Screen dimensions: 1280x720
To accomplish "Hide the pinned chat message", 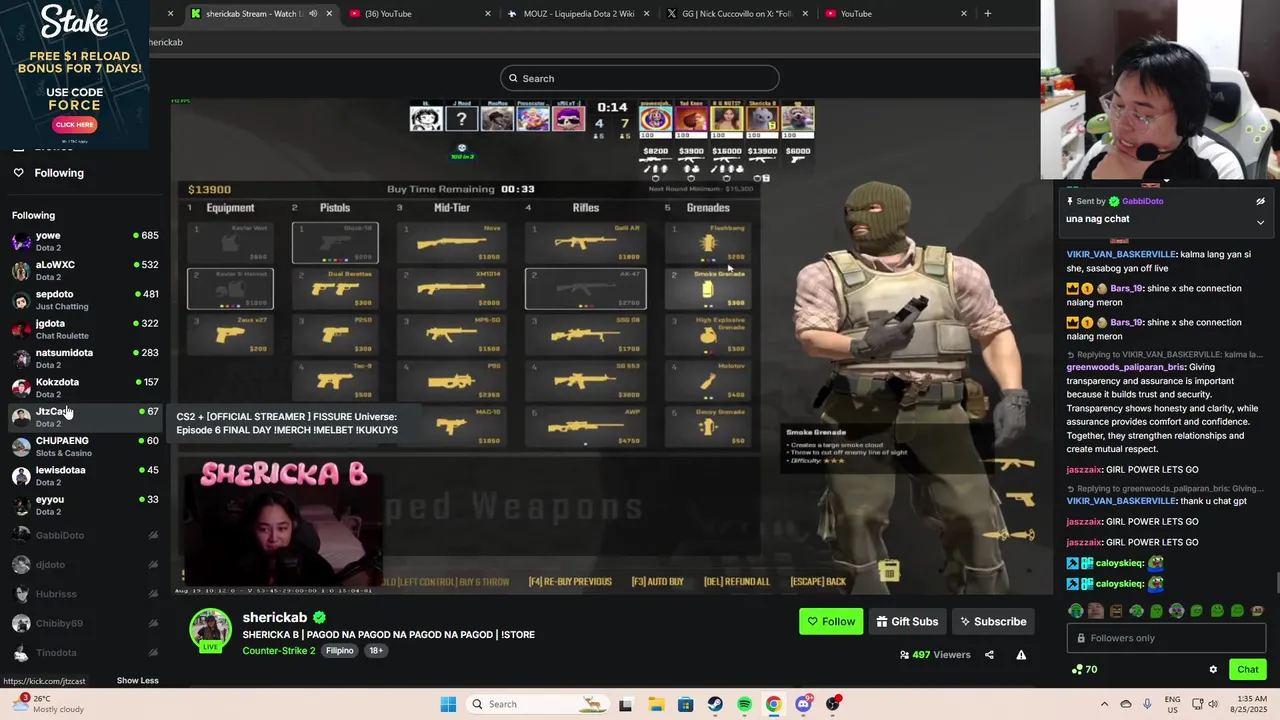I will (x=1260, y=201).
